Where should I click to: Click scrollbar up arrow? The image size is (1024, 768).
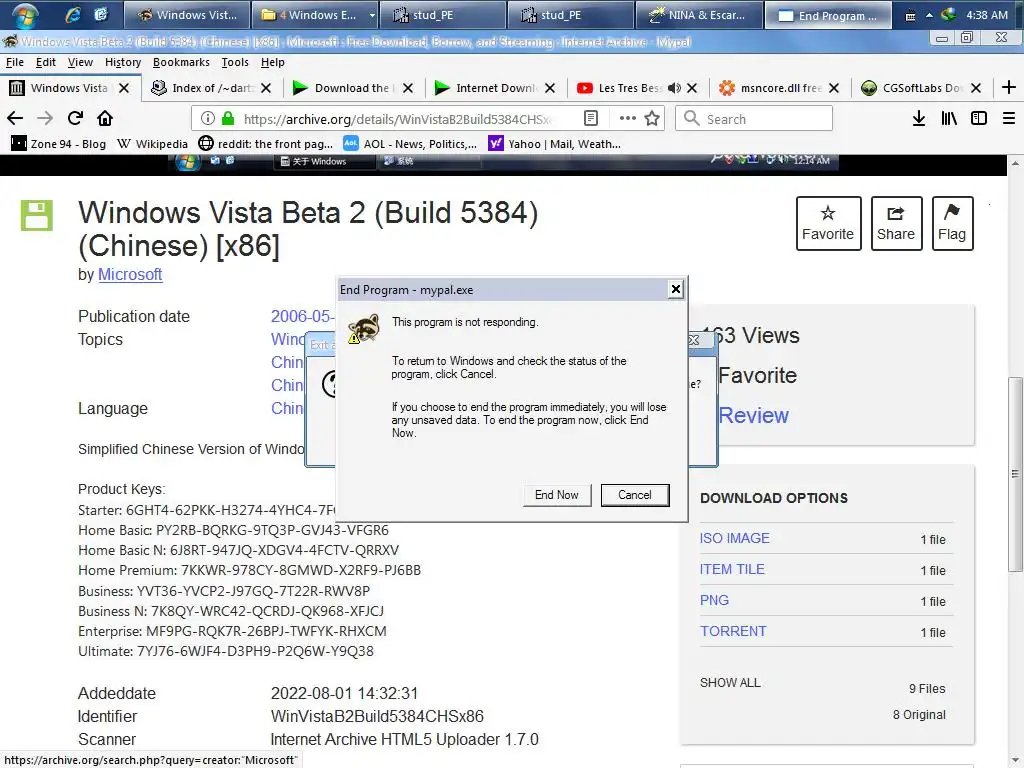[x=1015, y=163]
